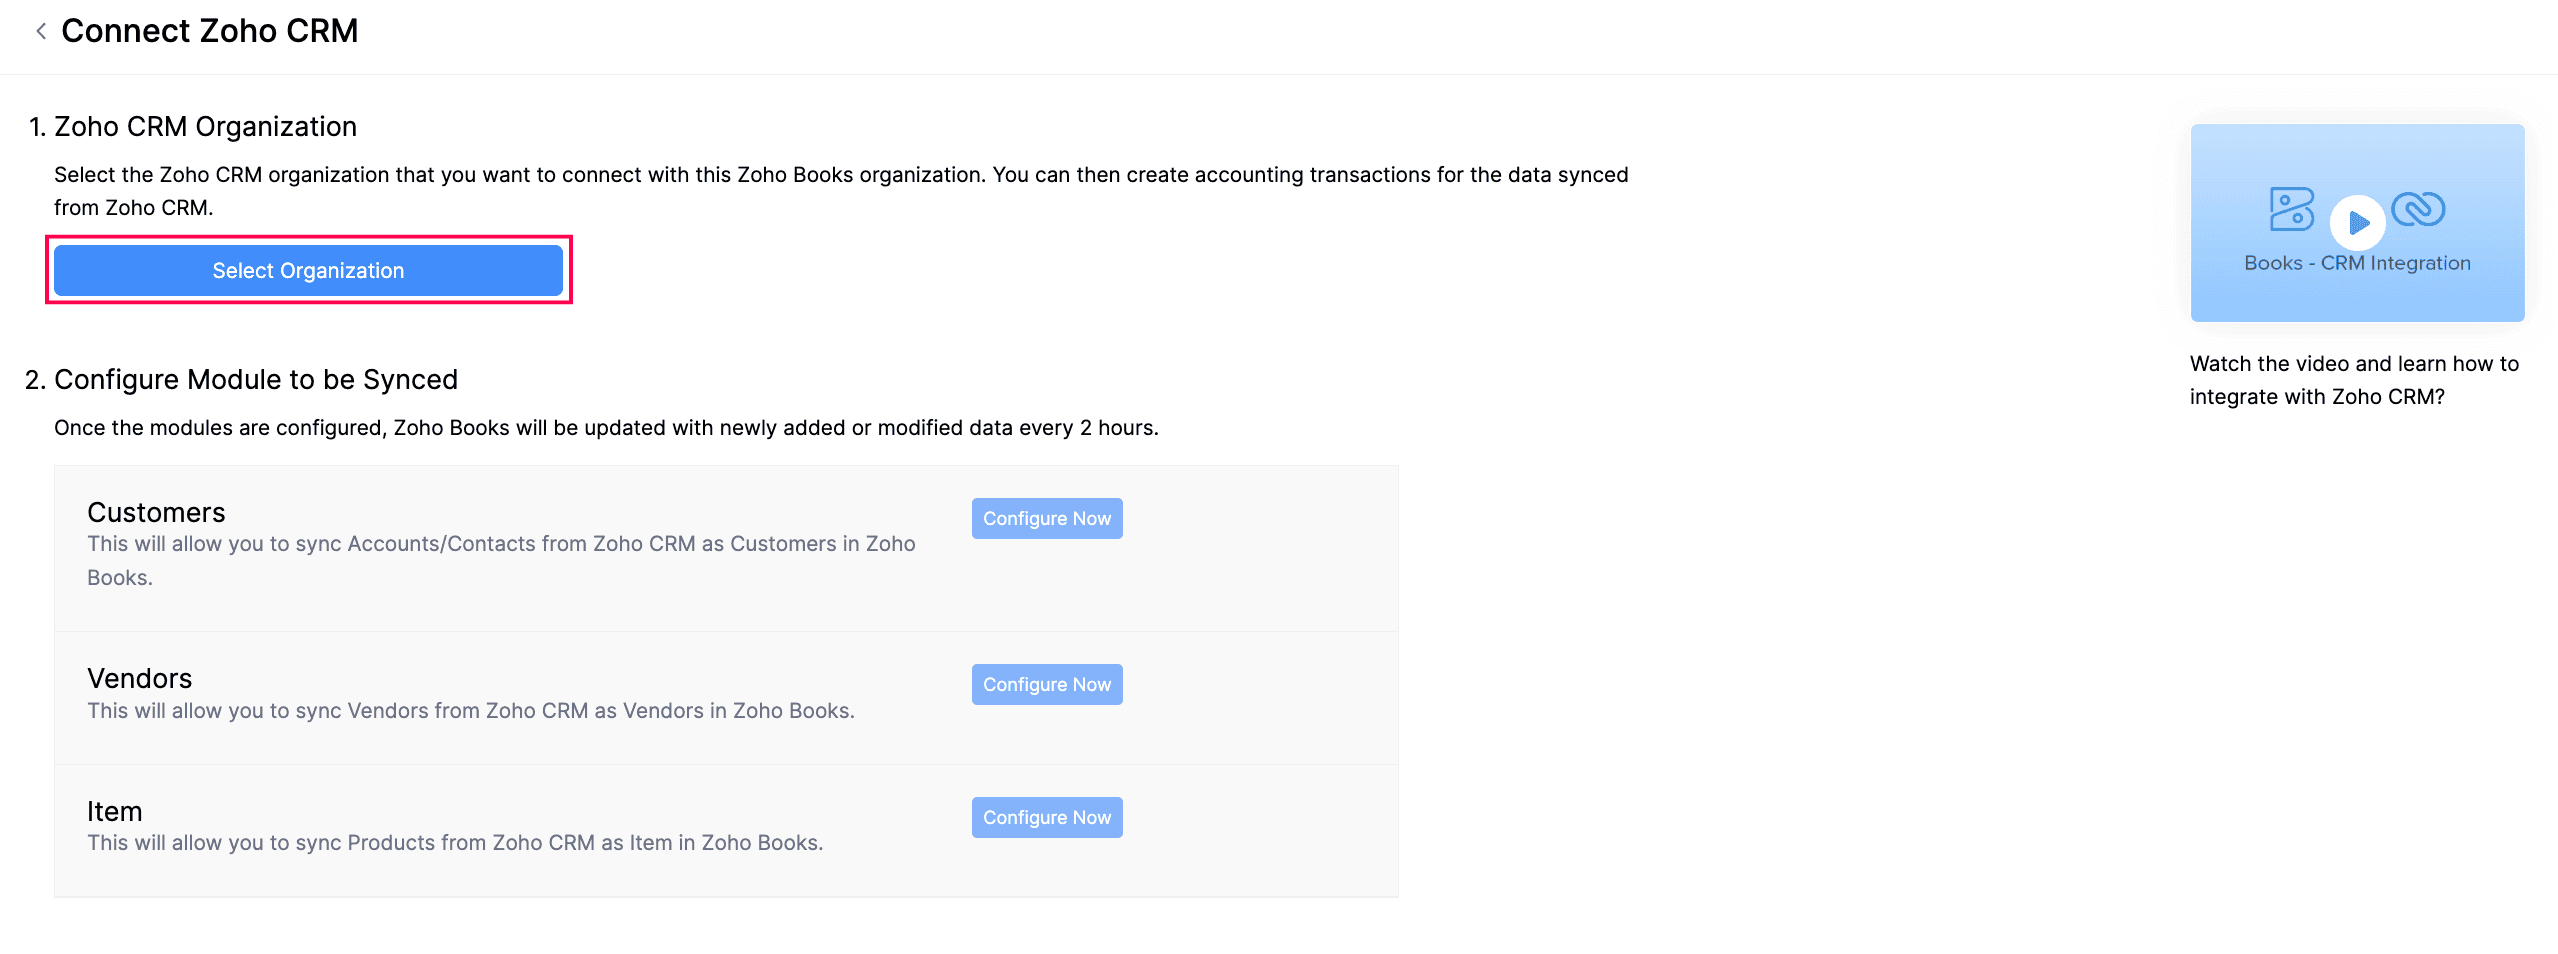This screenshot has width=2558, height=954.
Task: Click the Connect Zoho CRM page title
Action: pos(210,31)
